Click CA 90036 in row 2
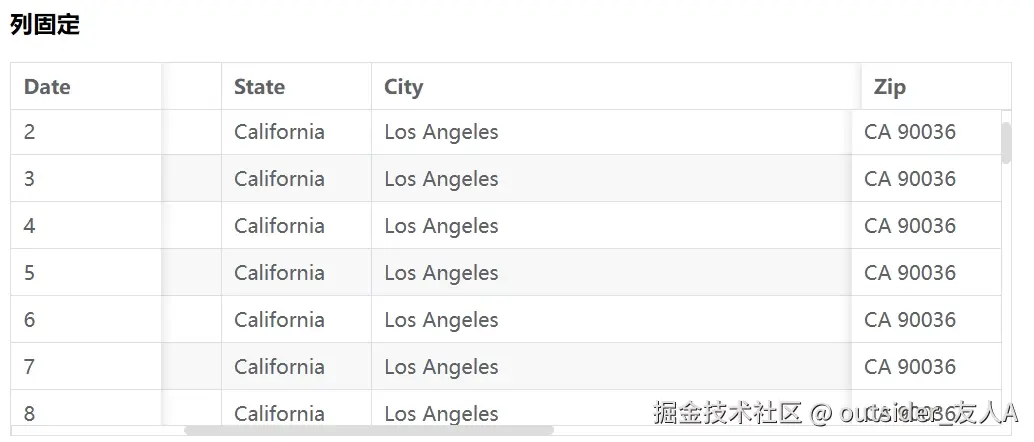Viewport: 1034px width, 442px height. point(910,132)
